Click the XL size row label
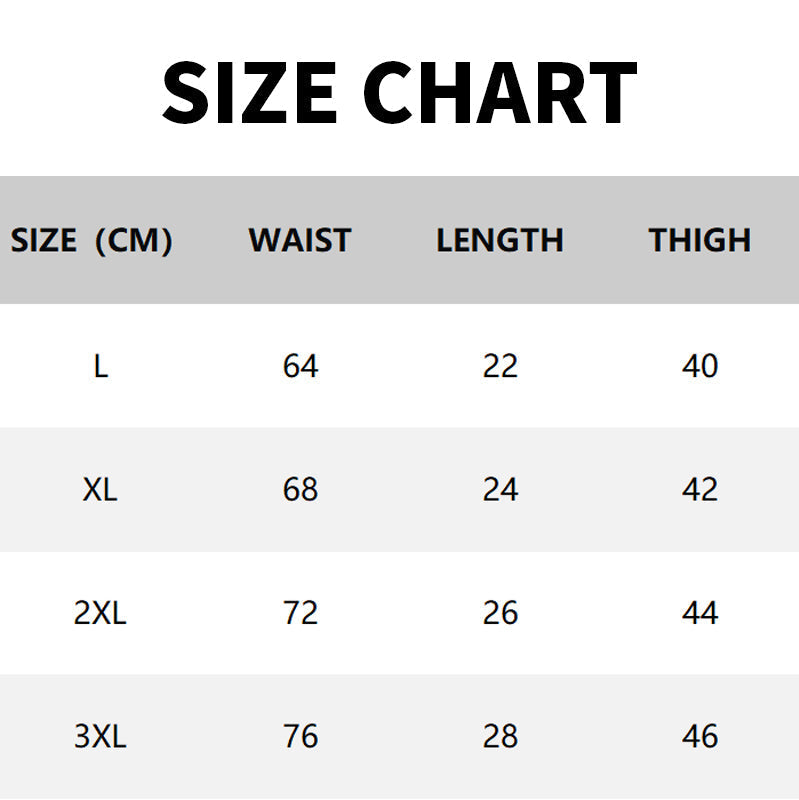Screen dimensions: 799x800 coord(100,489)
